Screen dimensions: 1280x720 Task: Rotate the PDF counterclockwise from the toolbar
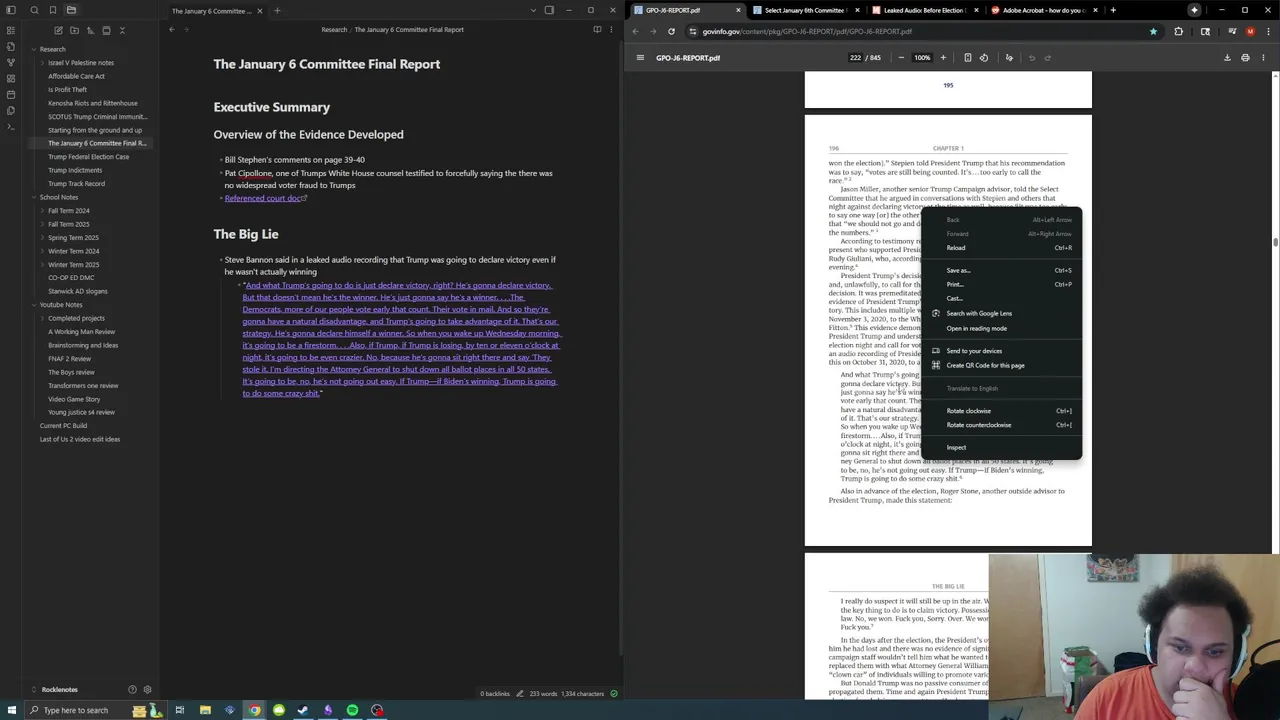(x=984, y=58)
